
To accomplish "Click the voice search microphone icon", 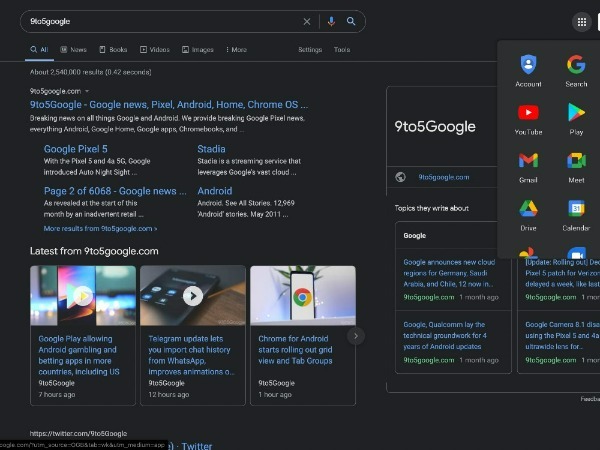I will tap(331, 21).
